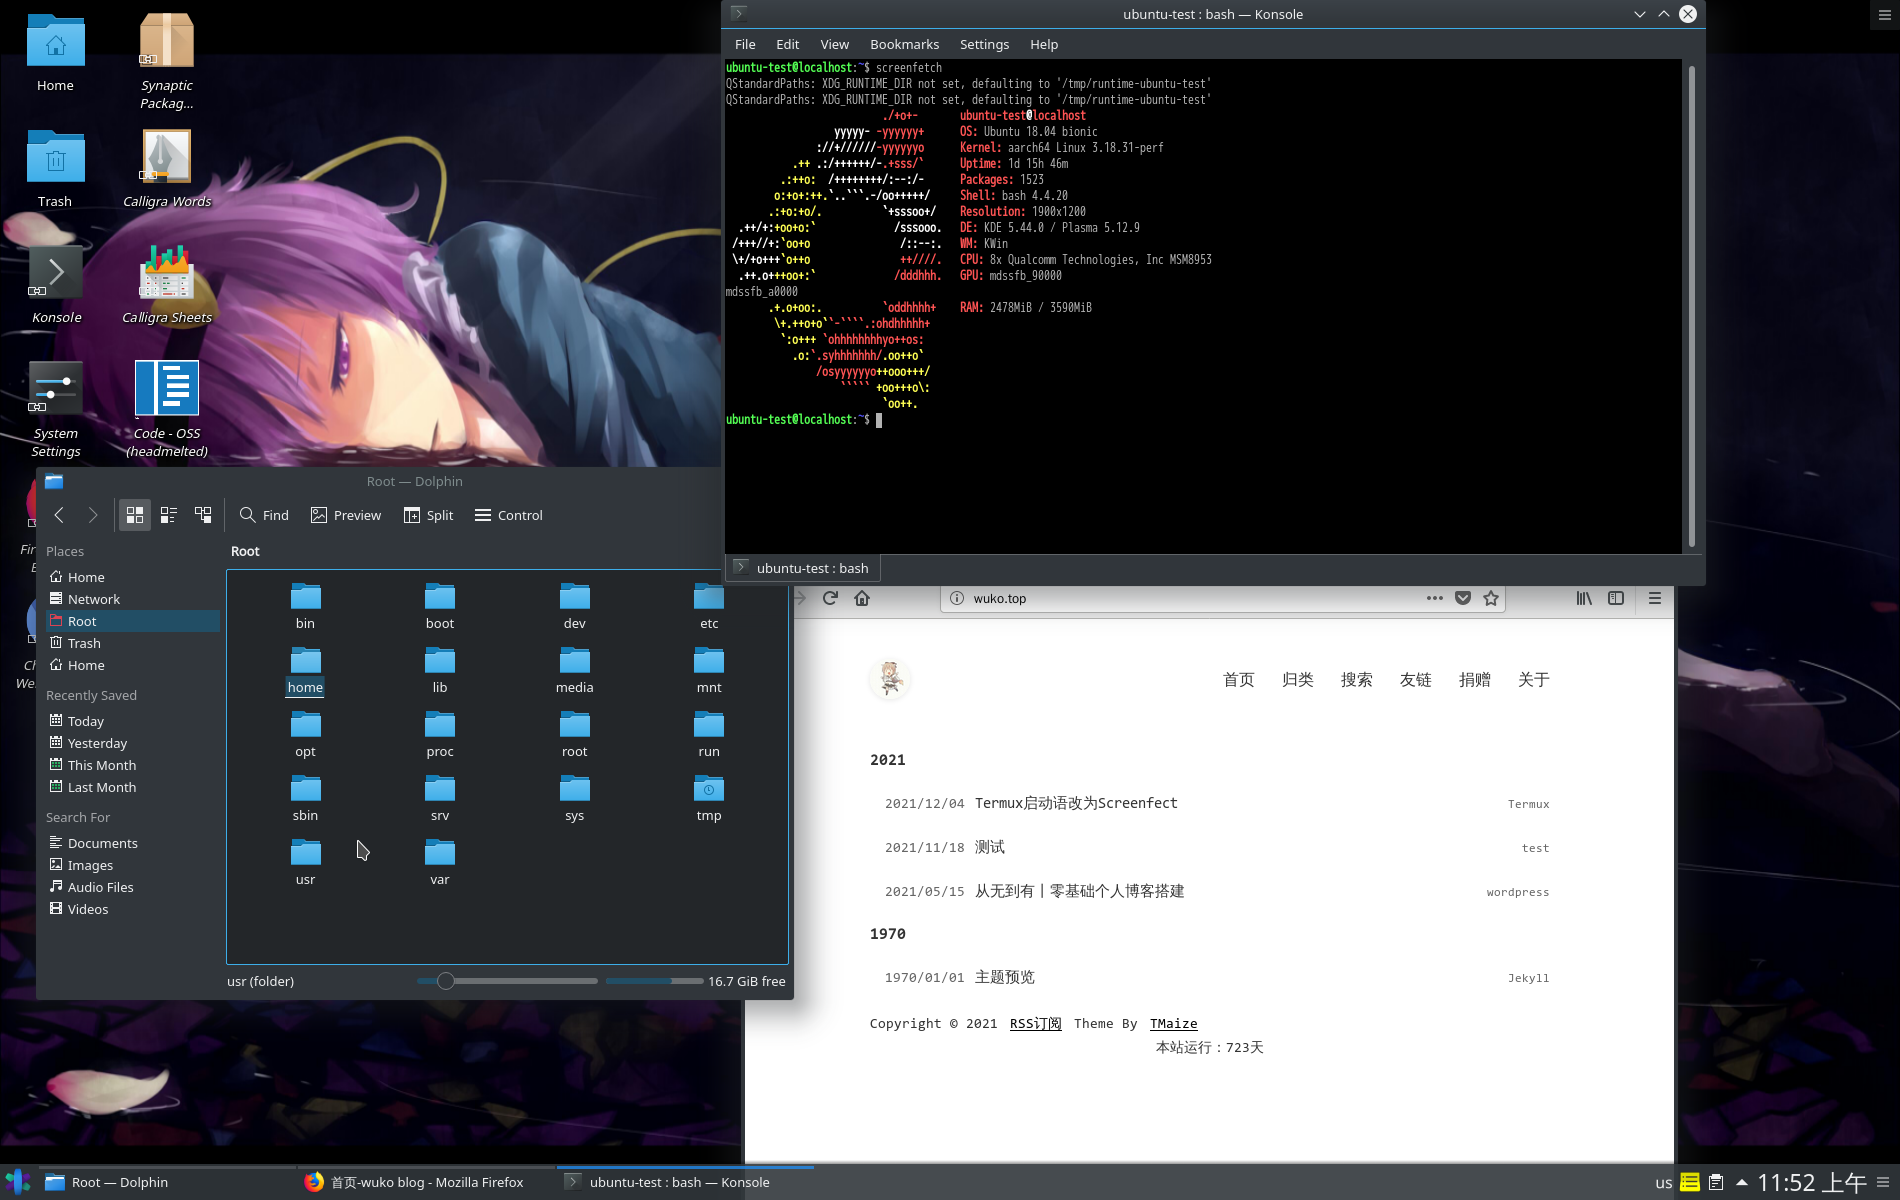Select the ubuntu-test bash tab
Viewport: 1900px width, 1200px height.
click(801, 567)
